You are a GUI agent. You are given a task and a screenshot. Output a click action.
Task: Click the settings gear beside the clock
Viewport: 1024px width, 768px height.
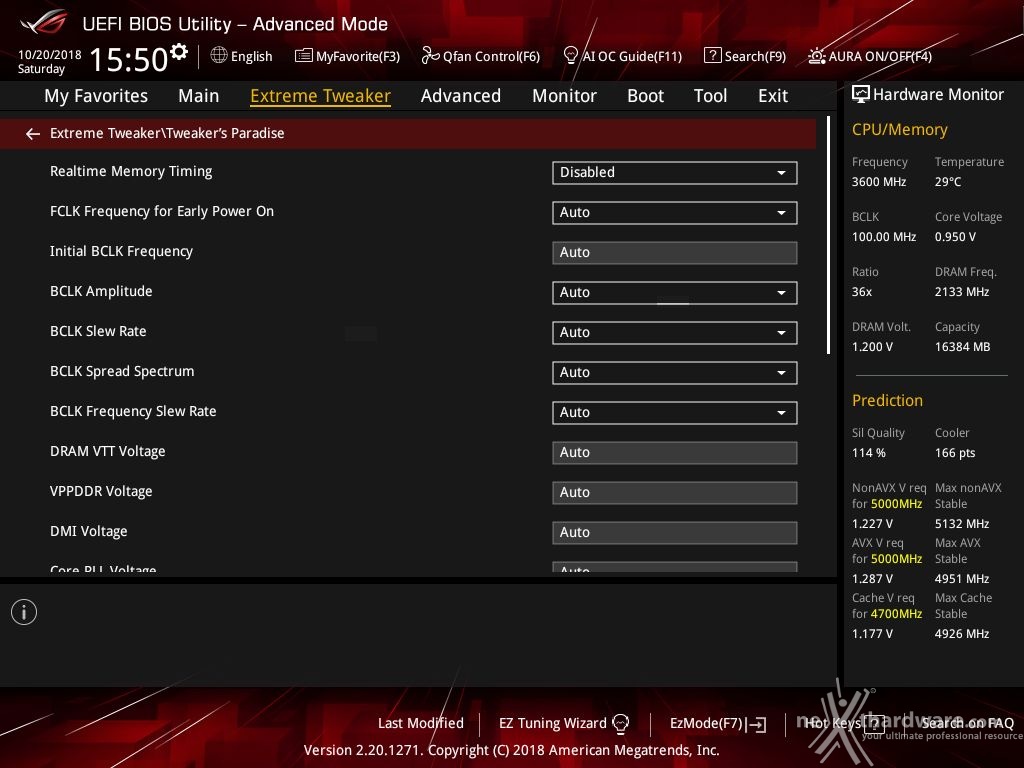179,51
